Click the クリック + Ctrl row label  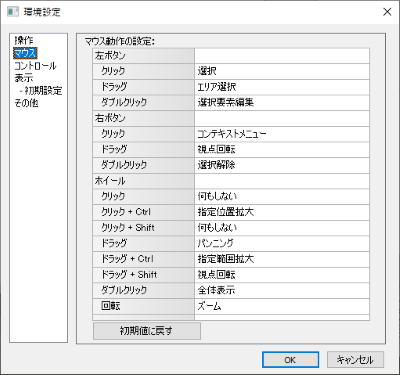click(126, 212)
